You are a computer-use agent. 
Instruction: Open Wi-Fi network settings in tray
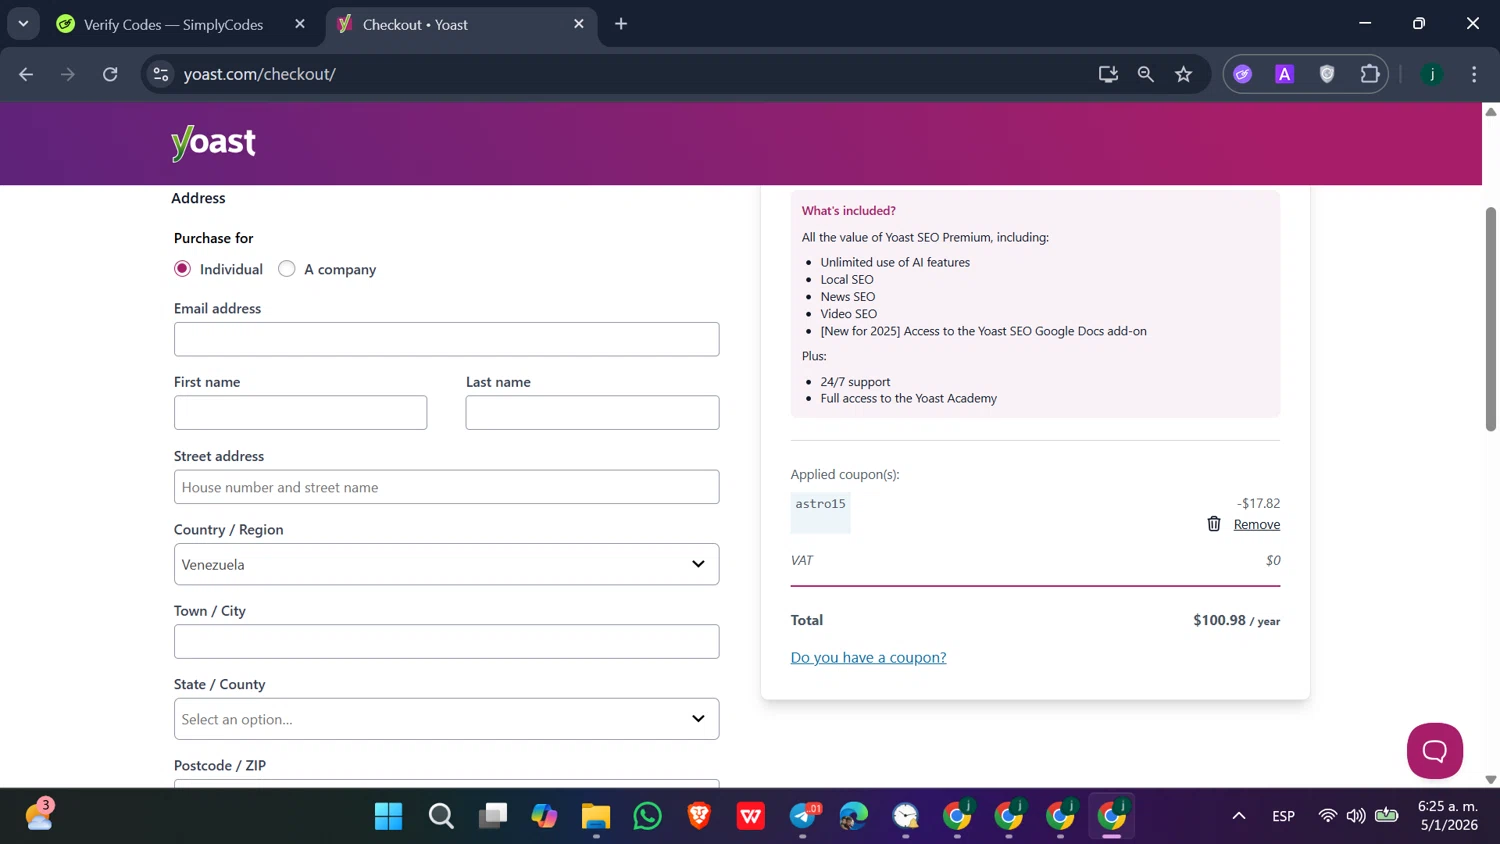click(1328, 816)
